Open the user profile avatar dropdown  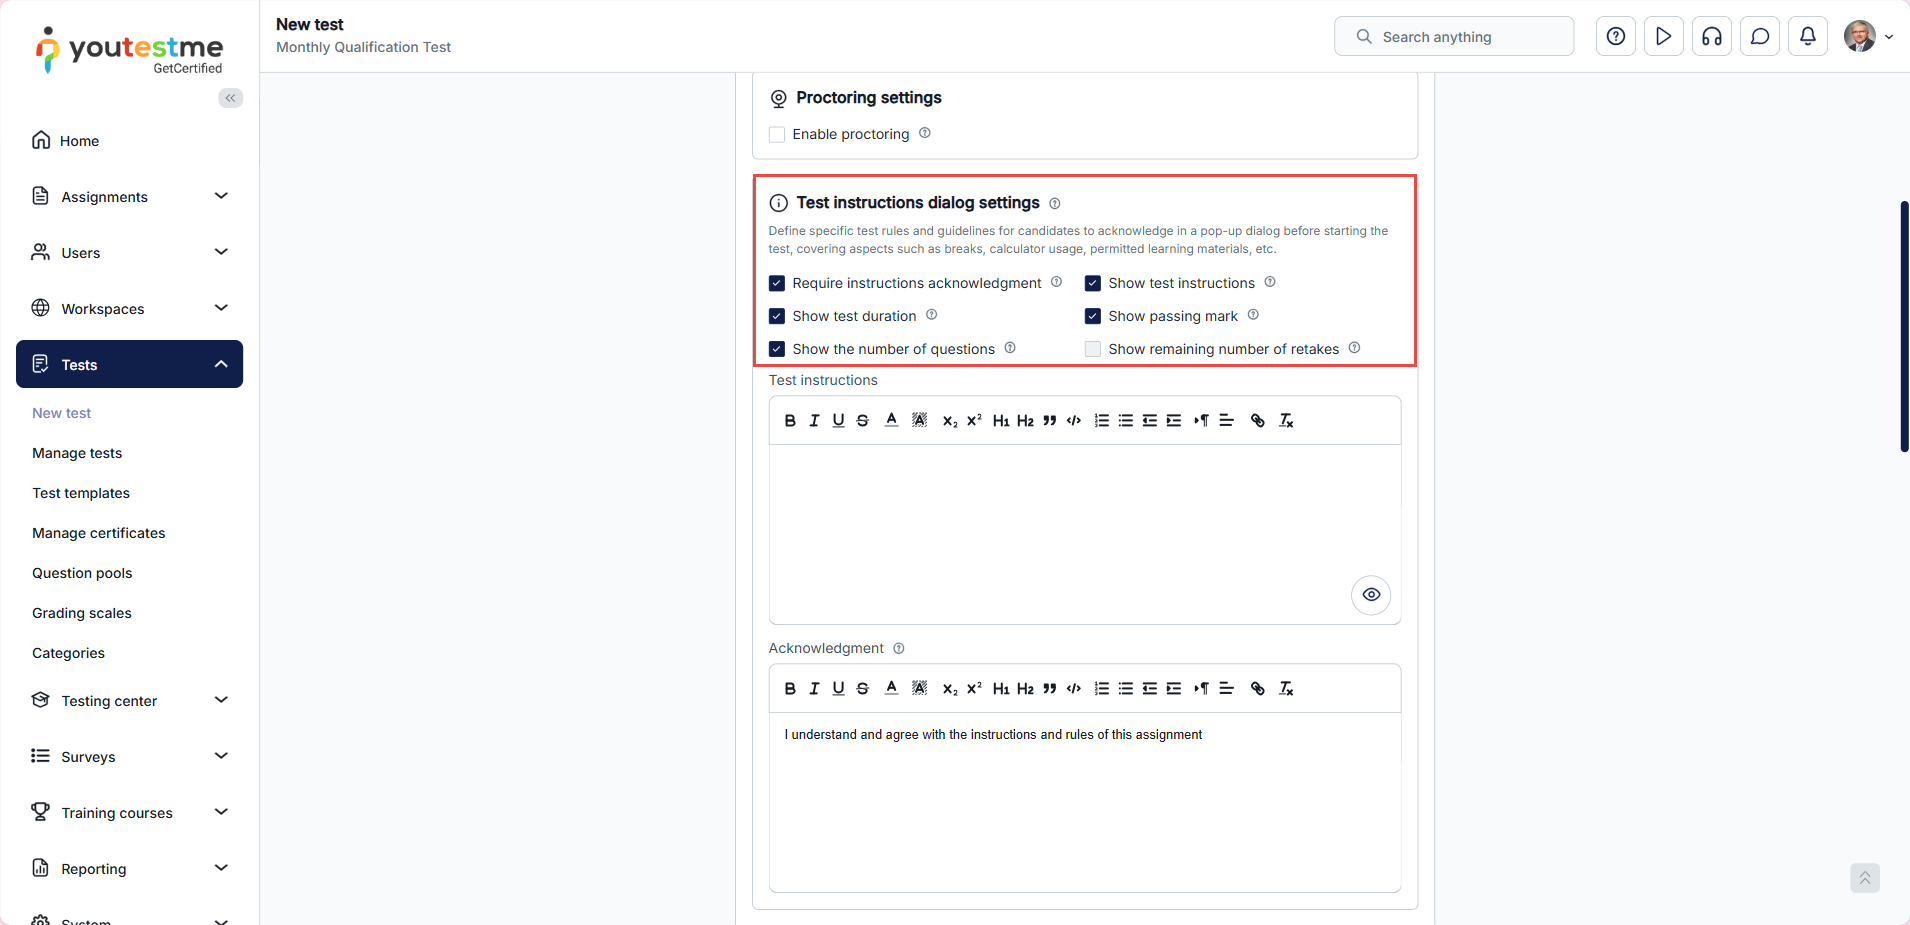[1867, 37]
